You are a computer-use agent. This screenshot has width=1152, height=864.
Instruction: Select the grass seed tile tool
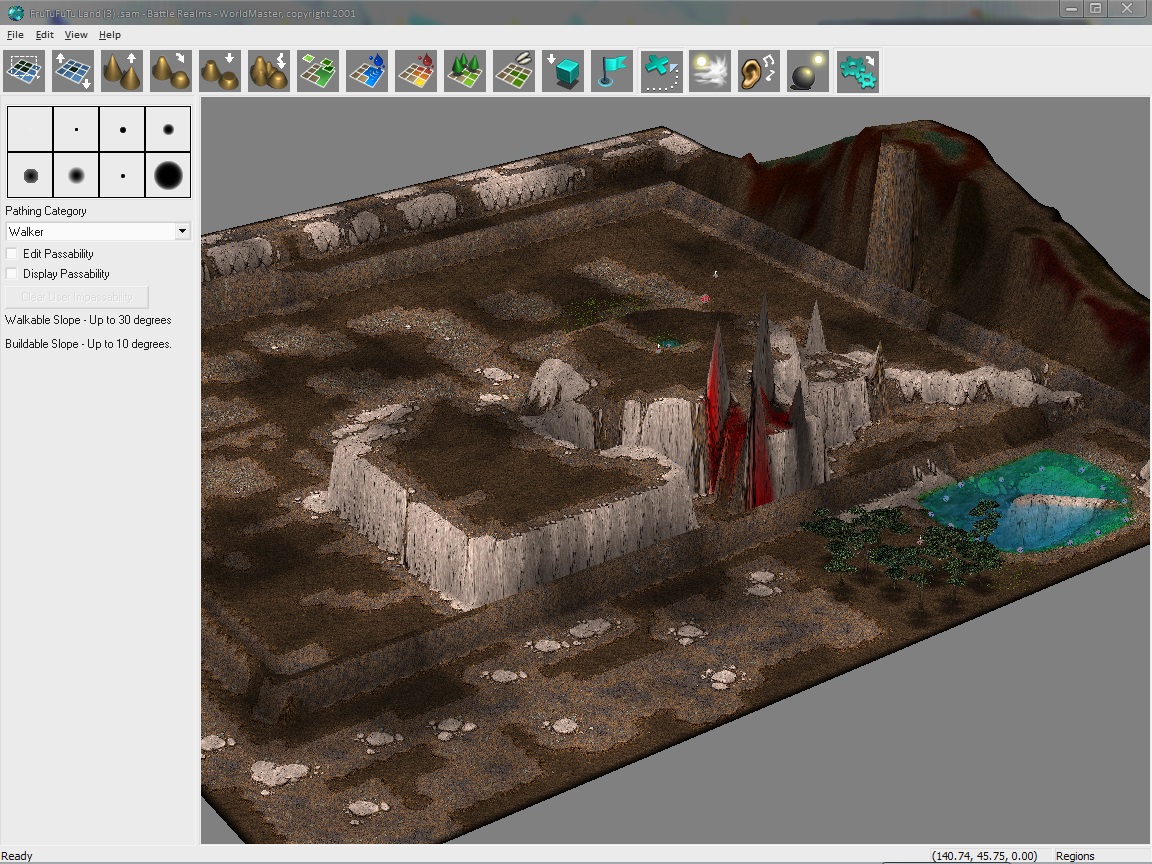pos(514,71)
